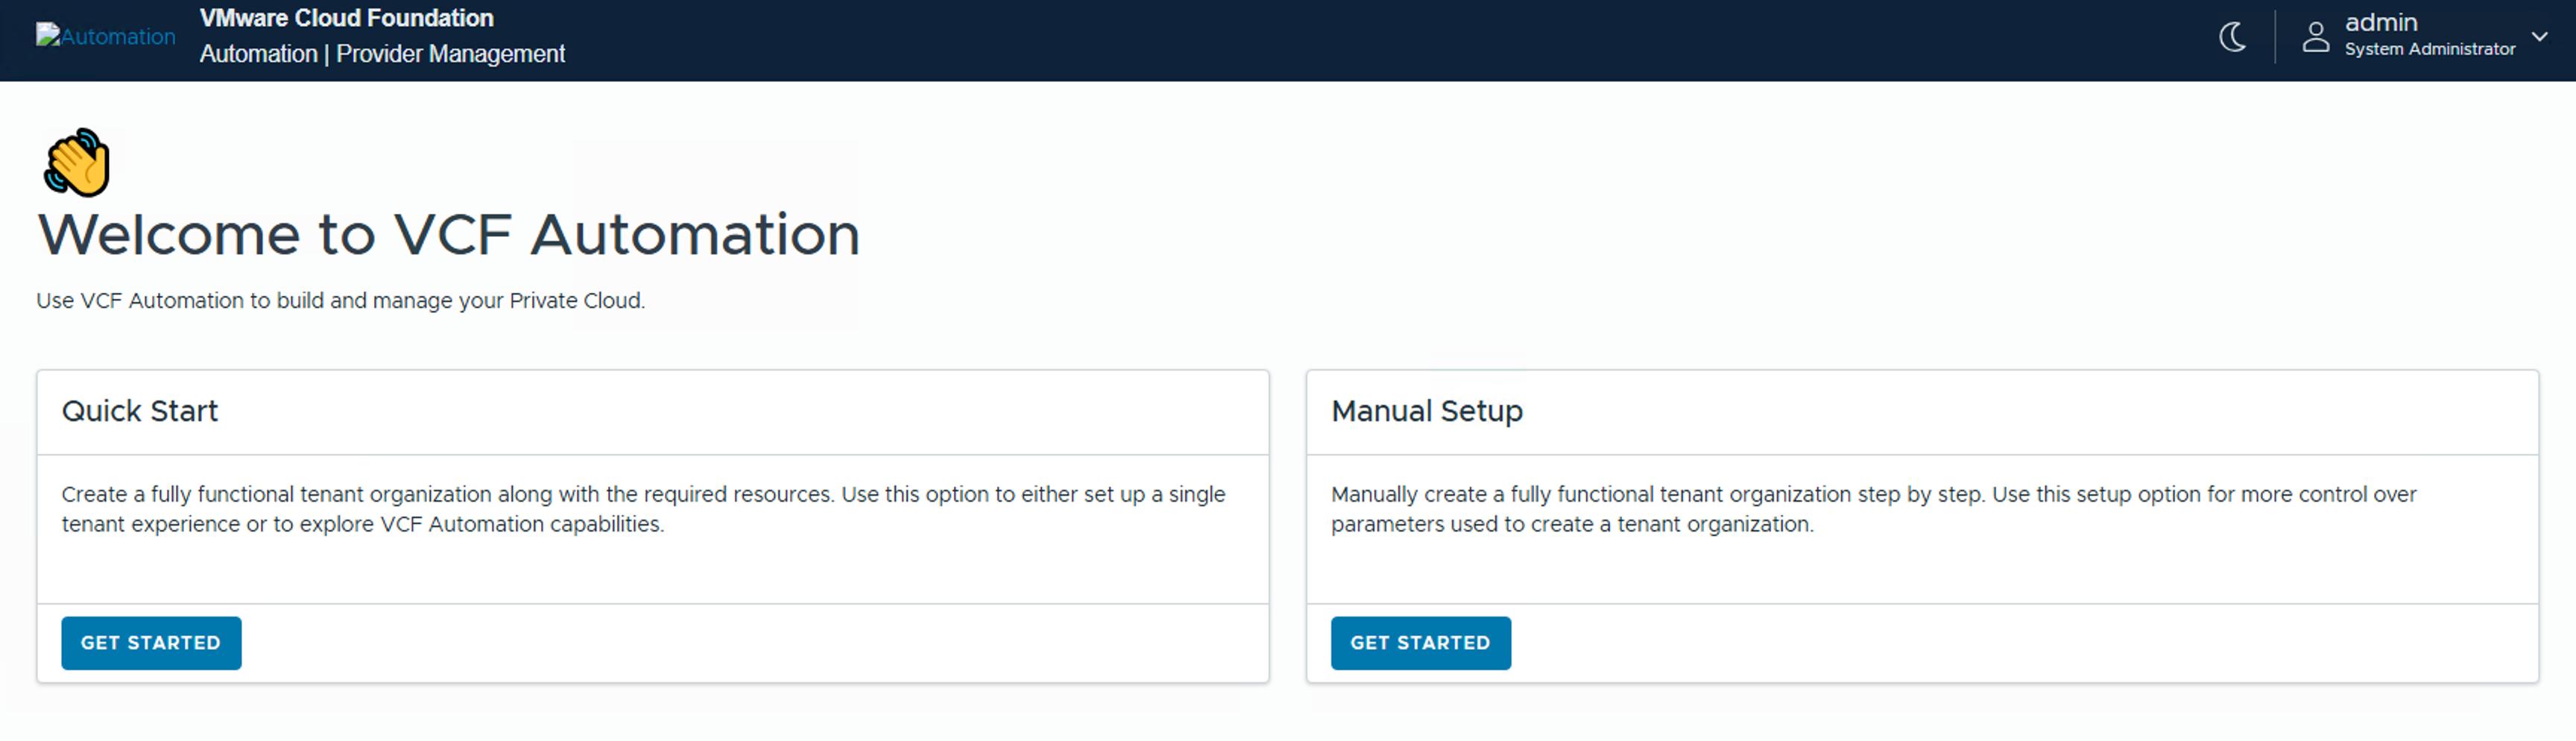Click the Provider Management header text

(450, 54)
